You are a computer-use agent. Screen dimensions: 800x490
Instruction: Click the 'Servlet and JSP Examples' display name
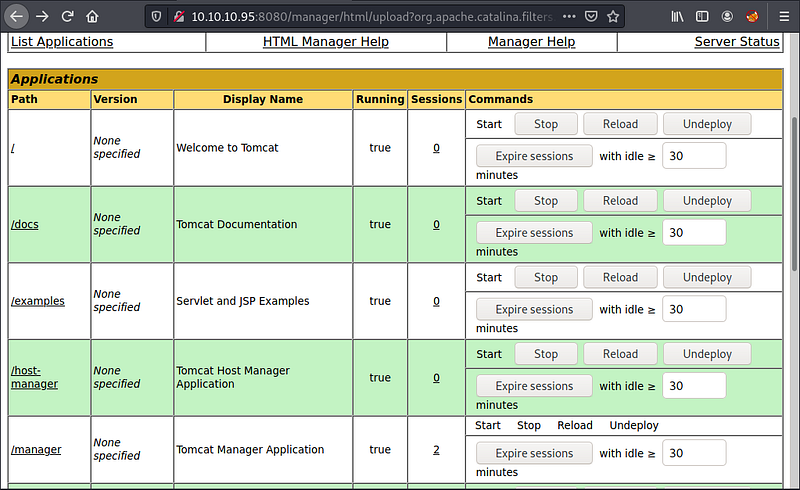243,301
